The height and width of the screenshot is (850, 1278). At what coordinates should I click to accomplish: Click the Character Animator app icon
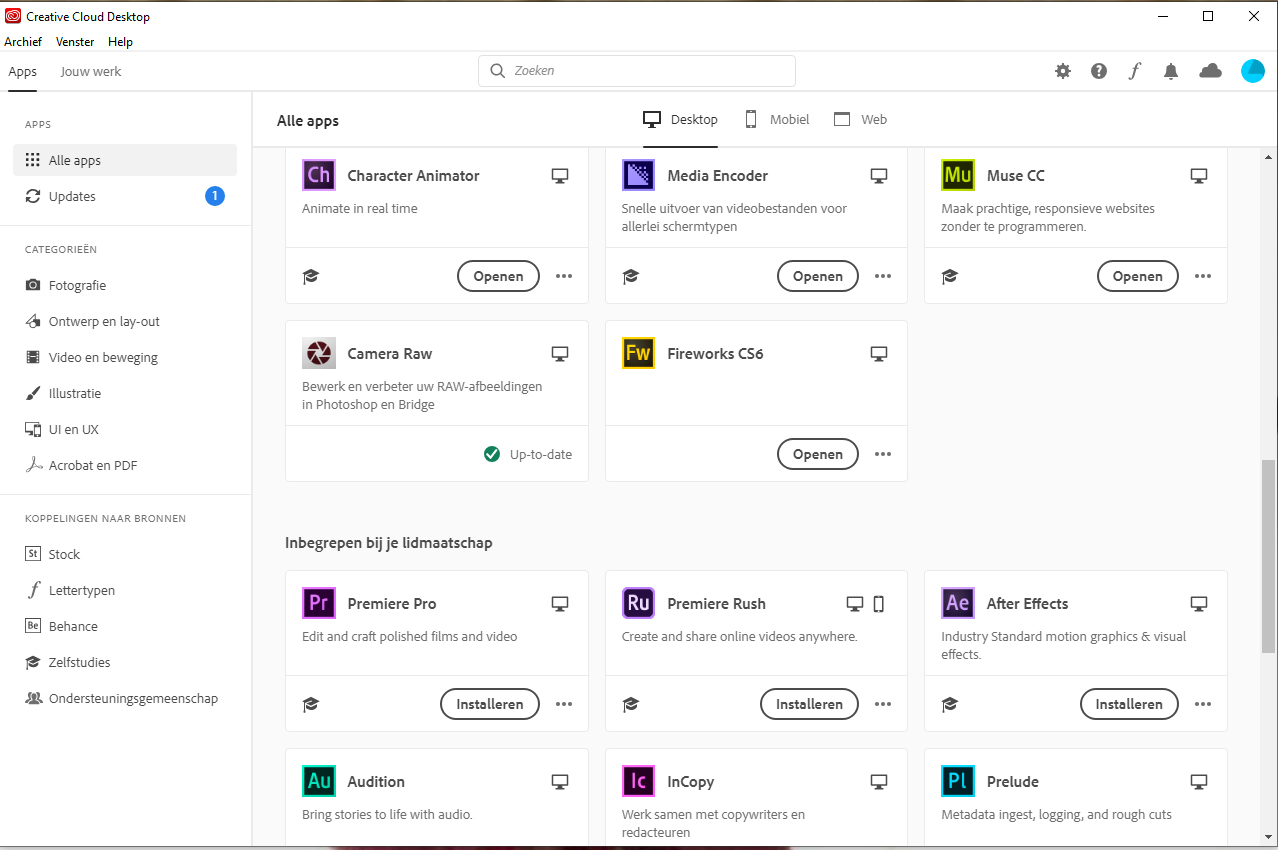coord(319,175)
